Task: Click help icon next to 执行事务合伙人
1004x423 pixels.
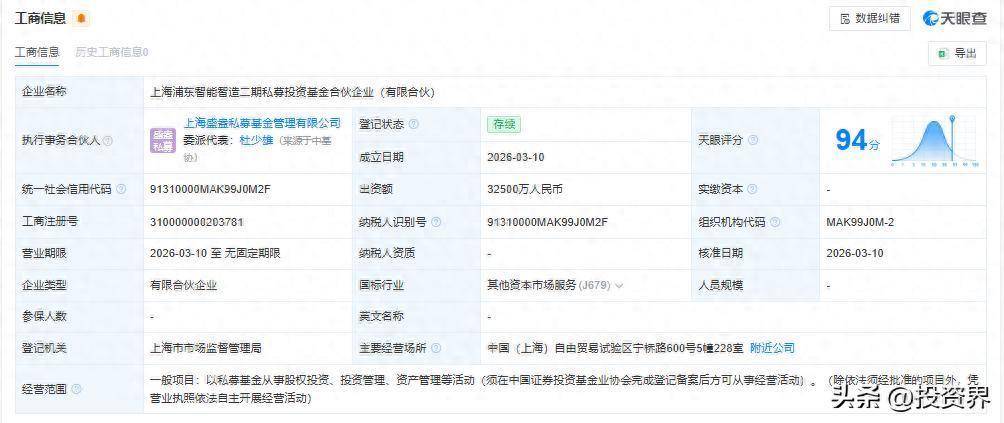Action: (108, 141)
